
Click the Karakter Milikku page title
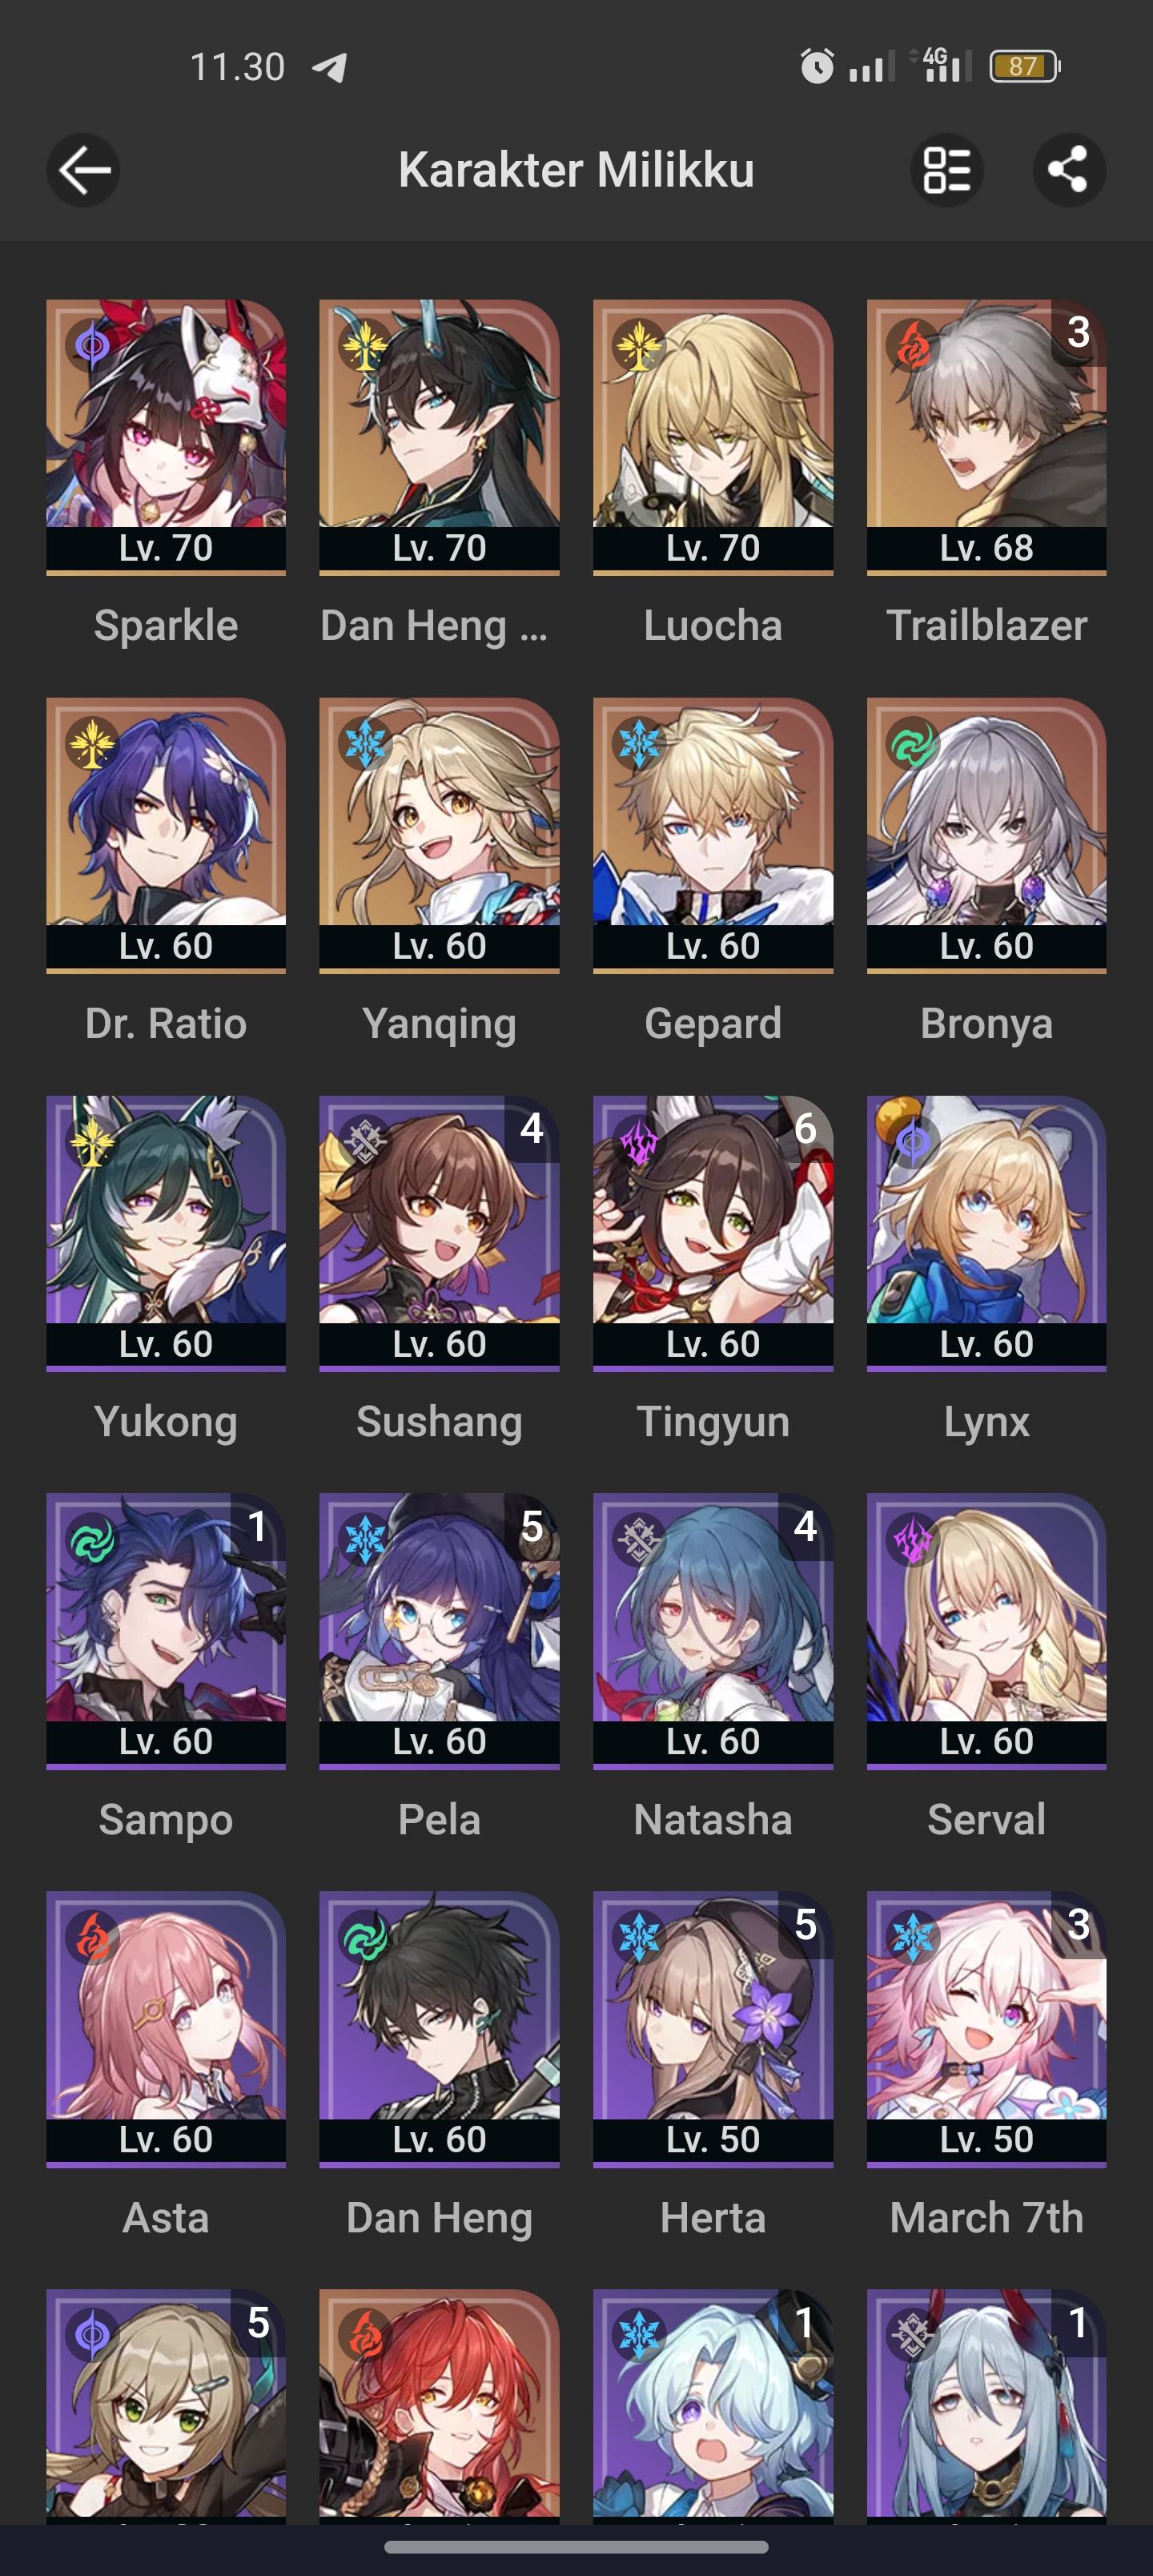(x=576, y=170)
